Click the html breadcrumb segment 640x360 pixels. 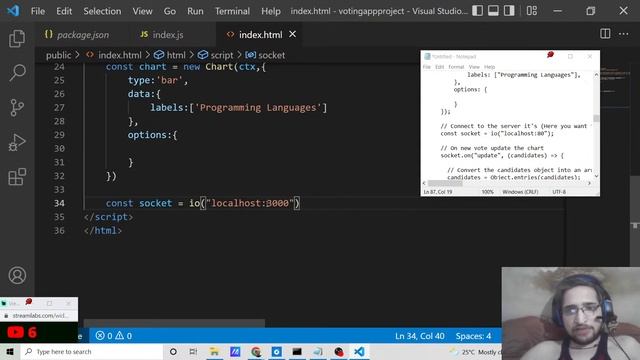coord(170,55)
